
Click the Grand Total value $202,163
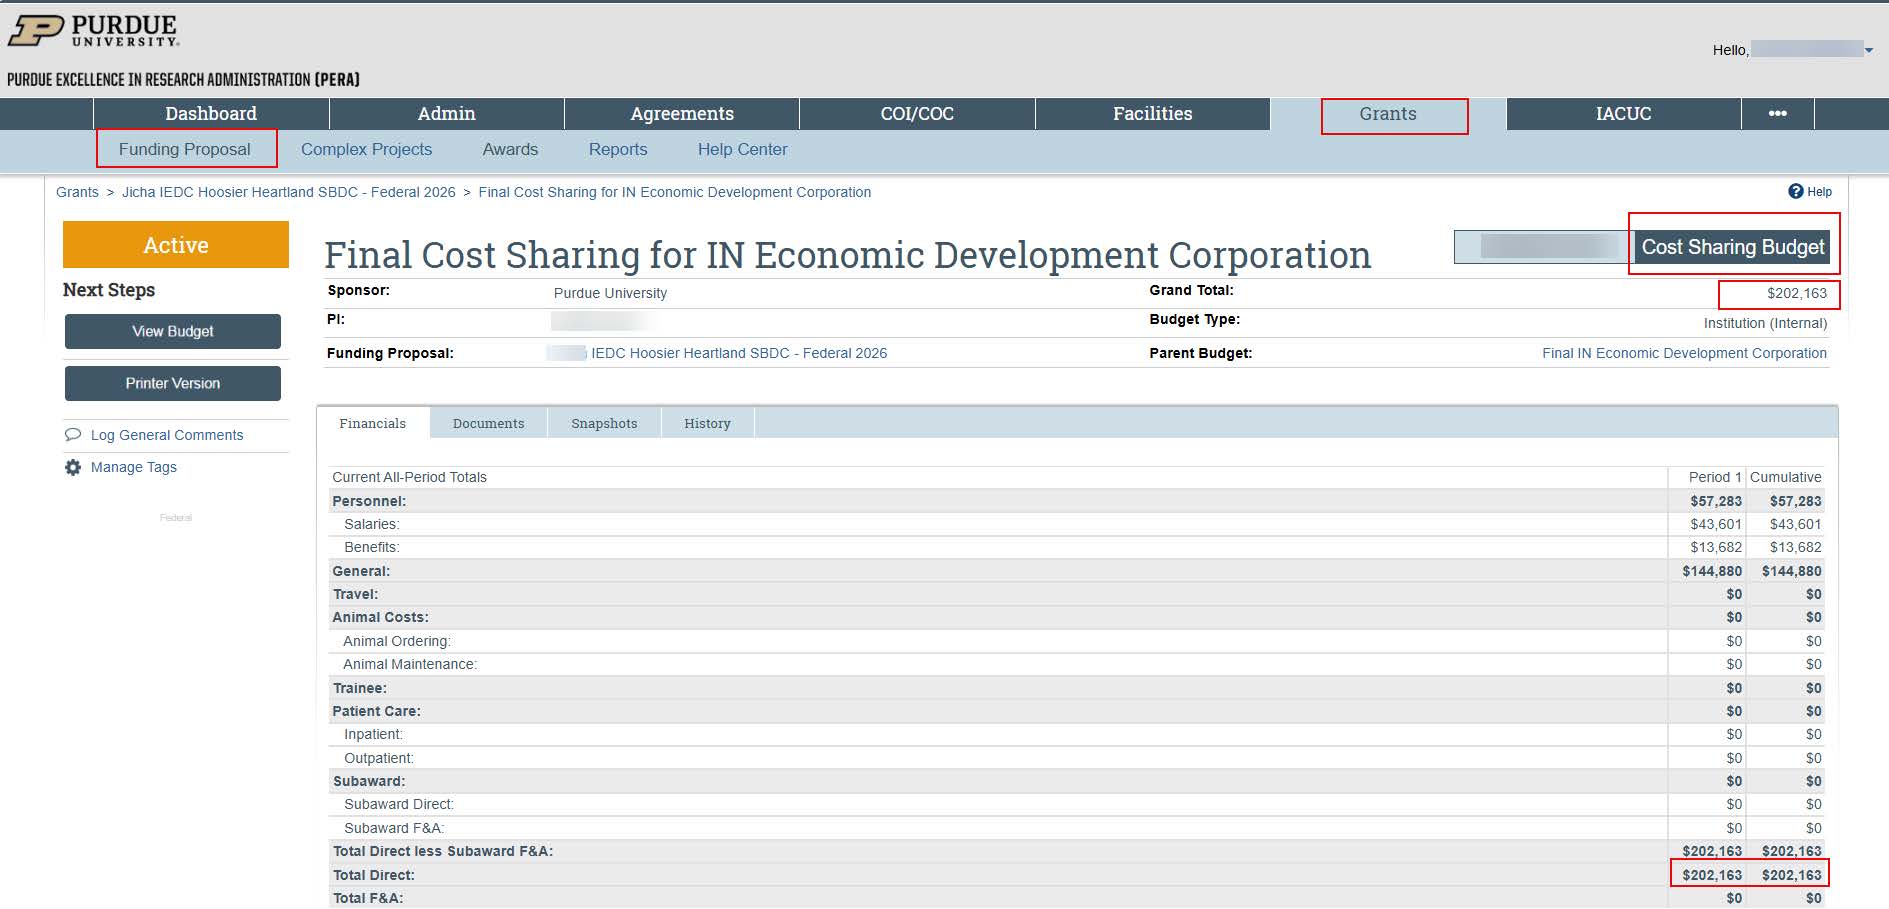coord(1796,293)
